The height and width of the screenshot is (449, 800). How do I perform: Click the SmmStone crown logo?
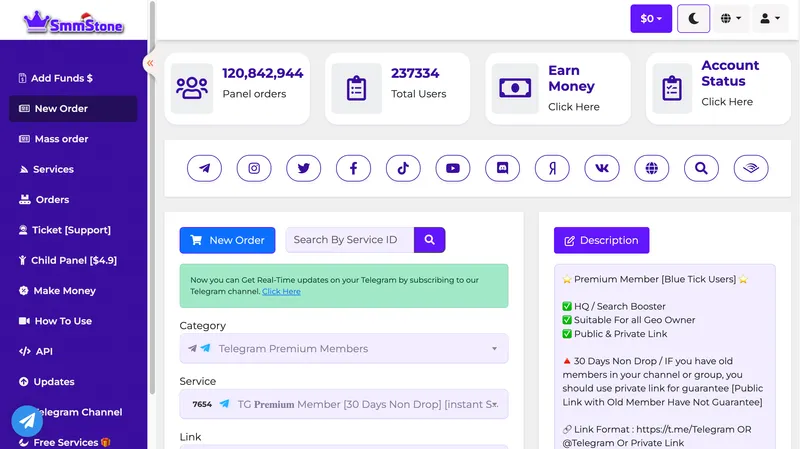pos(73,22)
